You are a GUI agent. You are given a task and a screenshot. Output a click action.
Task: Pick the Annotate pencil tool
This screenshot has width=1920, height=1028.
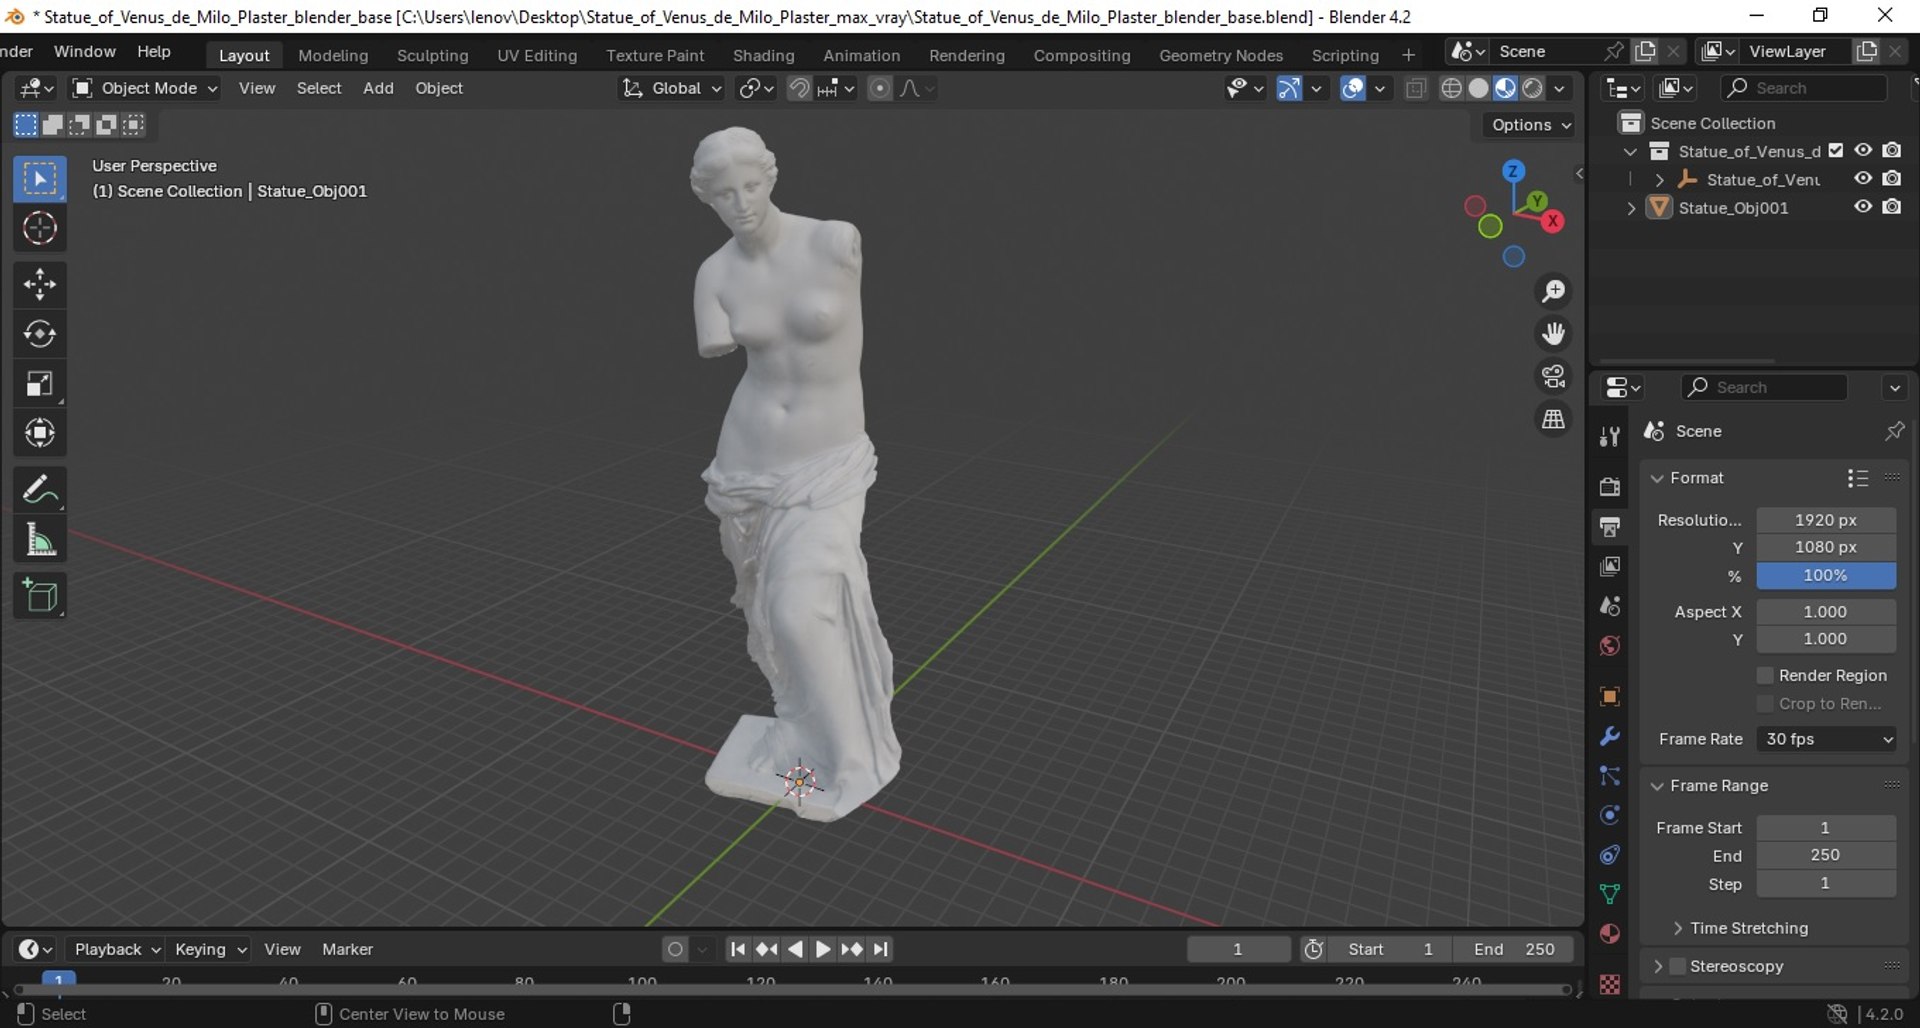40,490
